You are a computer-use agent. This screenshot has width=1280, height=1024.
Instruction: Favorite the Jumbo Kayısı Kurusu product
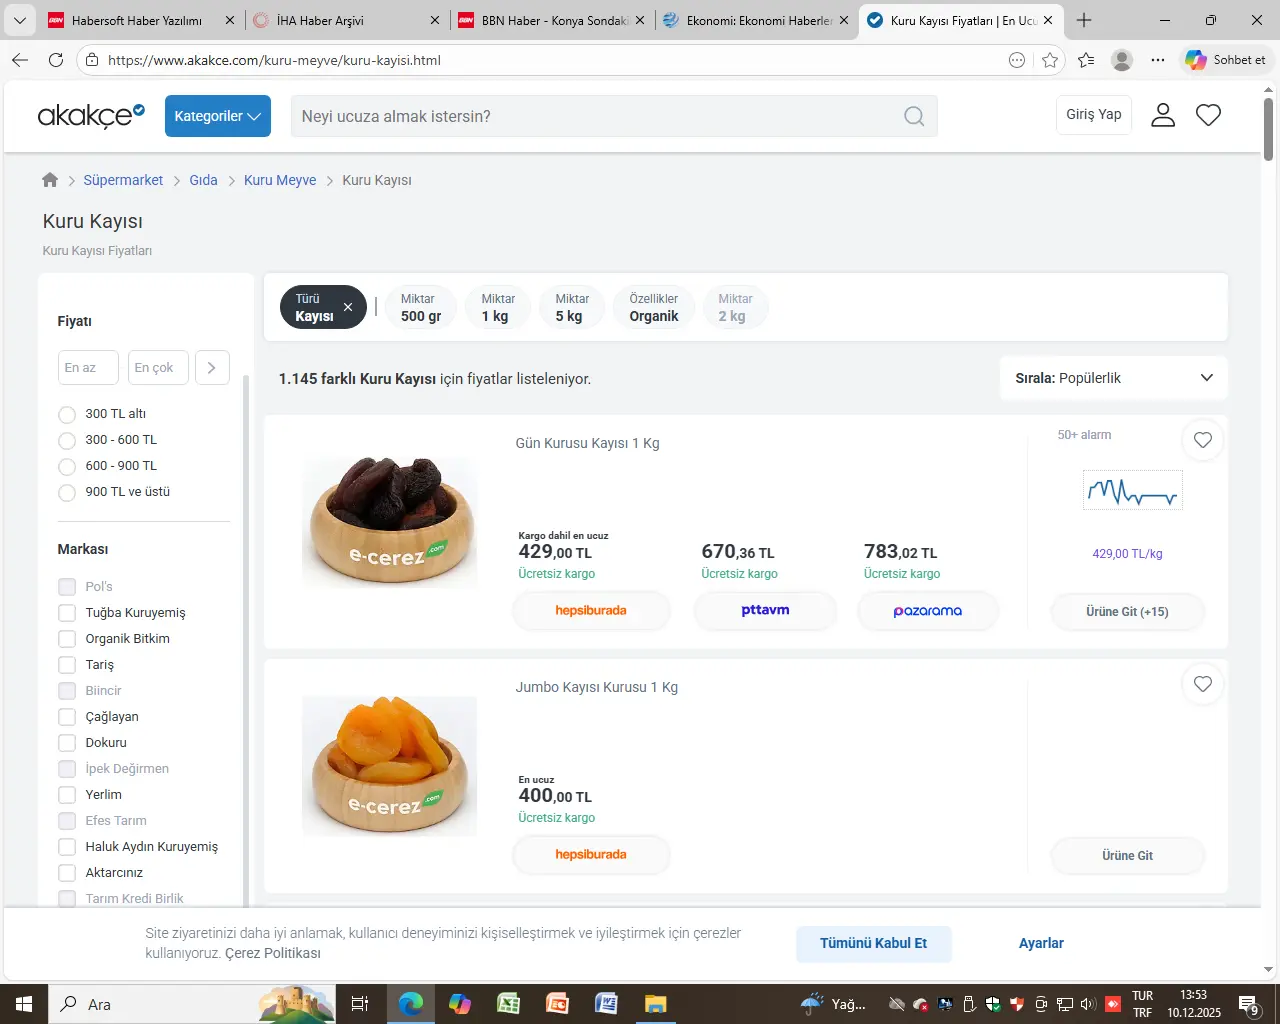point(1202,684)
